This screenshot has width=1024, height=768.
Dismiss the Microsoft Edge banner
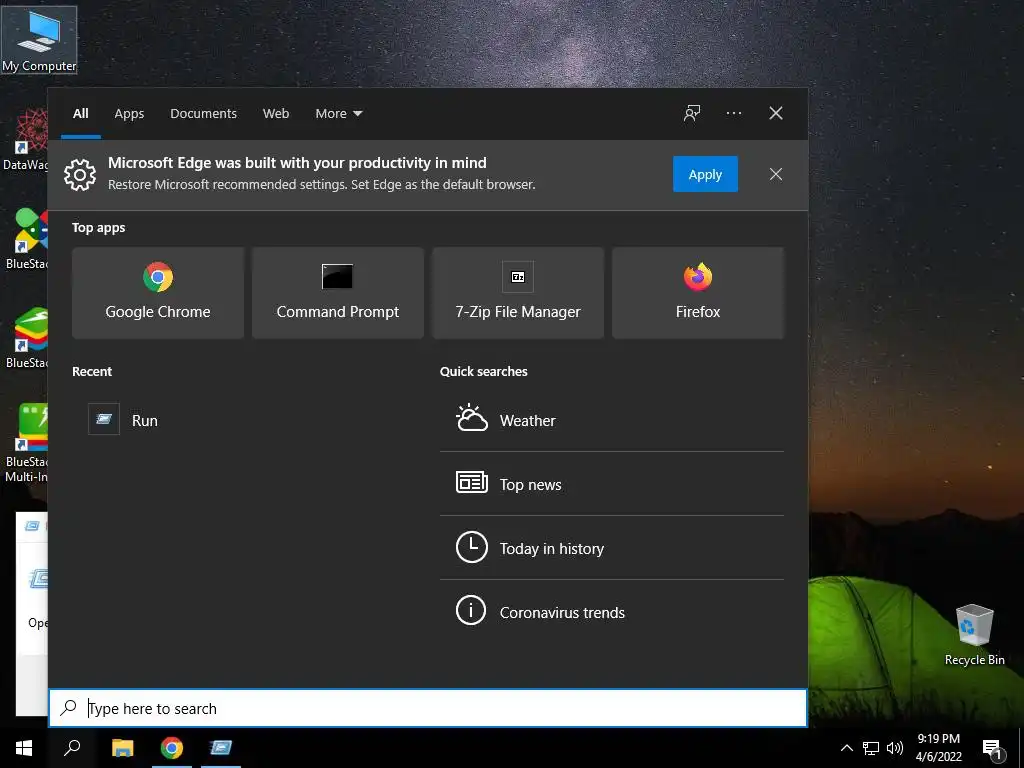(x=775, y=174)
